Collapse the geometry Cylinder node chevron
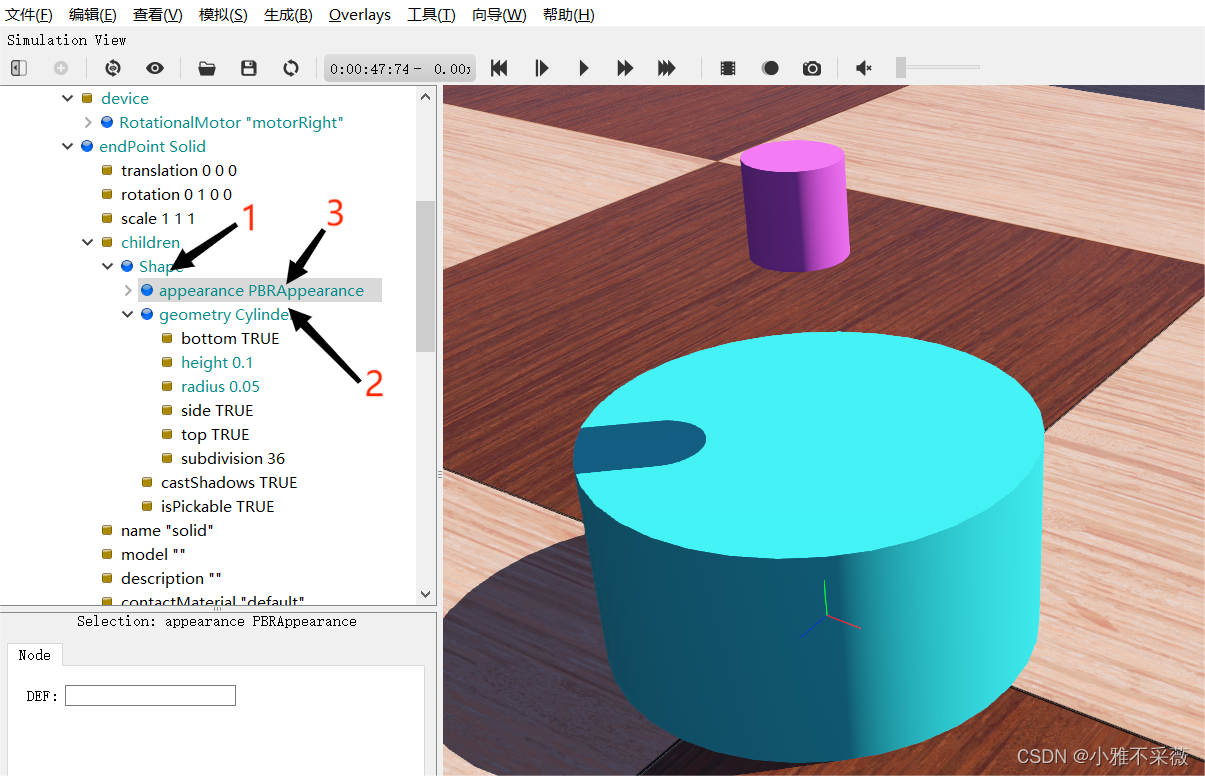Viewport: 1205px width, 776px height. pyautogui.click(x=127, y=314)
